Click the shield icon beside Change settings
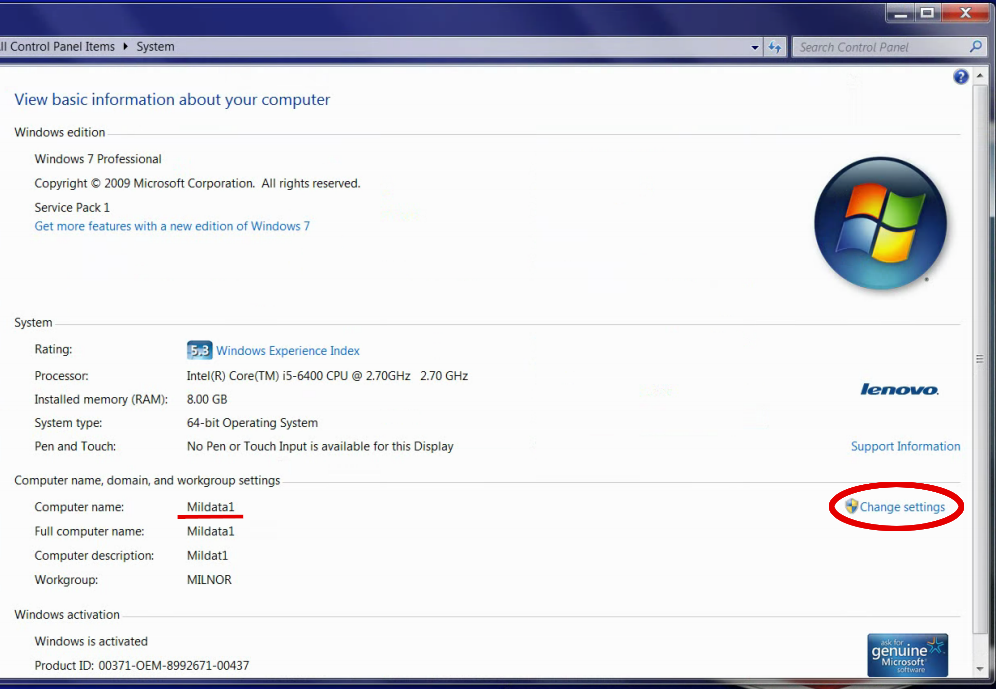Viewport: 996px width, 689px height. click(x=851, y=507)
